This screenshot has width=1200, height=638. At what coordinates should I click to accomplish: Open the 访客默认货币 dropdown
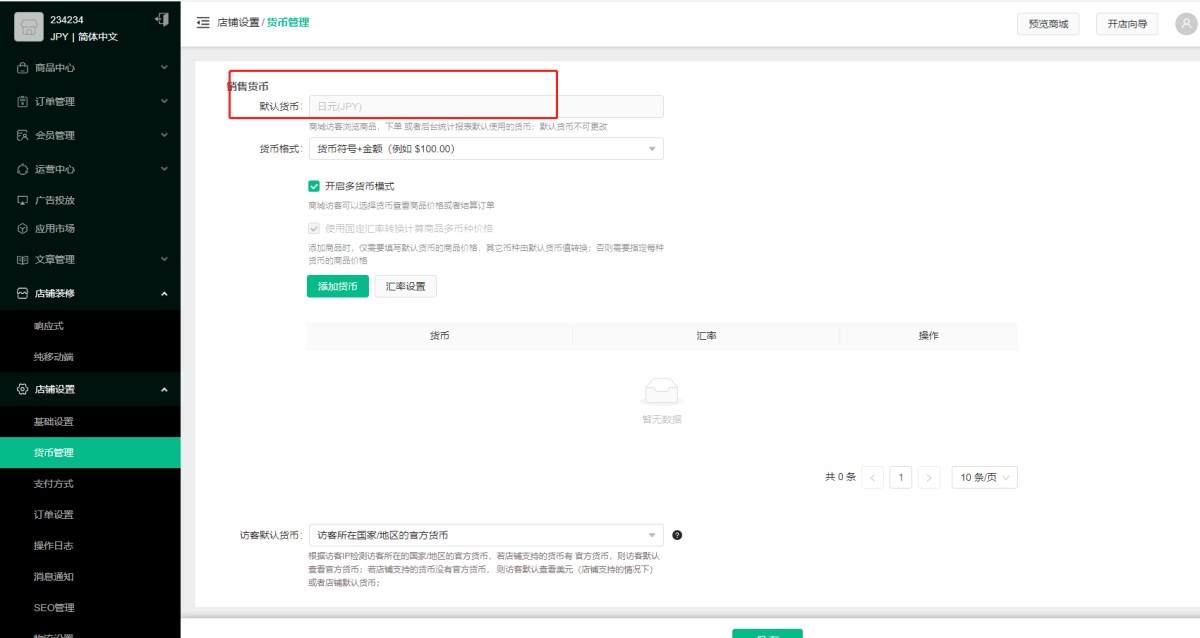485,535
